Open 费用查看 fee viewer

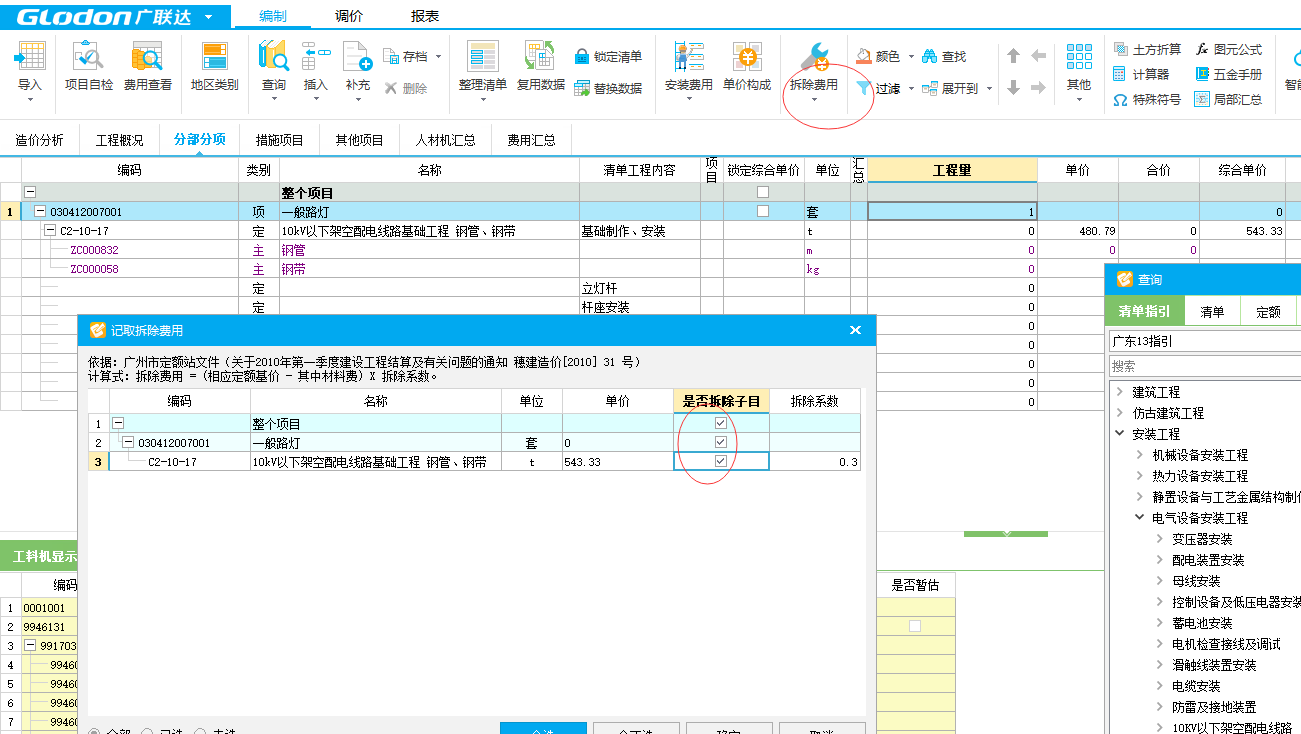coord(148,66)
